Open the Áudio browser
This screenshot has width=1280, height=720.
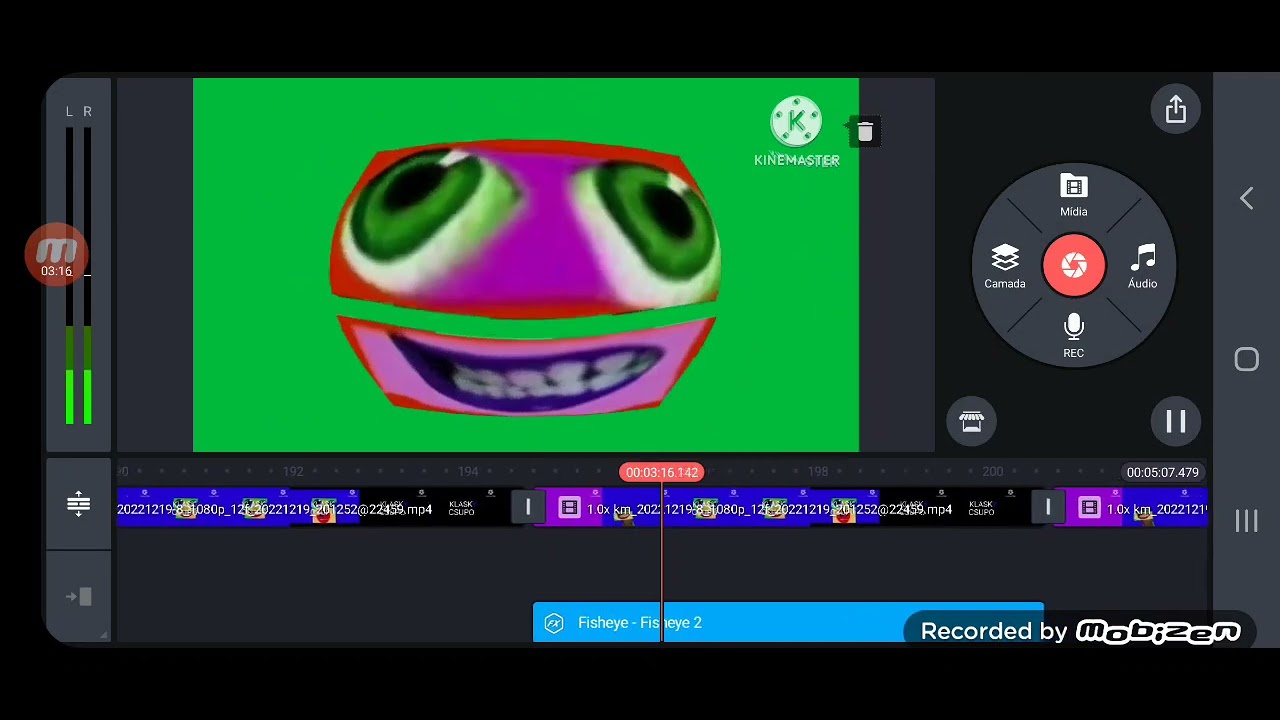click(x=1142, y=267)
